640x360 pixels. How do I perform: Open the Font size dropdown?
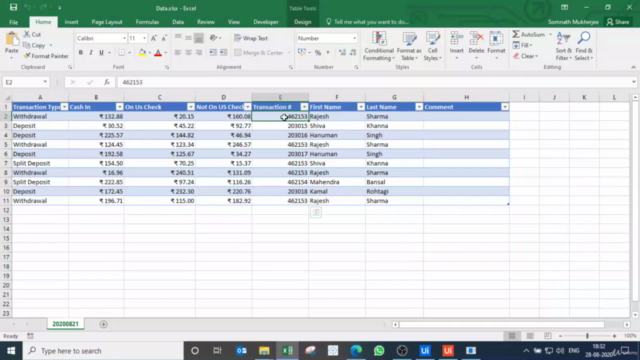point(144,38)
